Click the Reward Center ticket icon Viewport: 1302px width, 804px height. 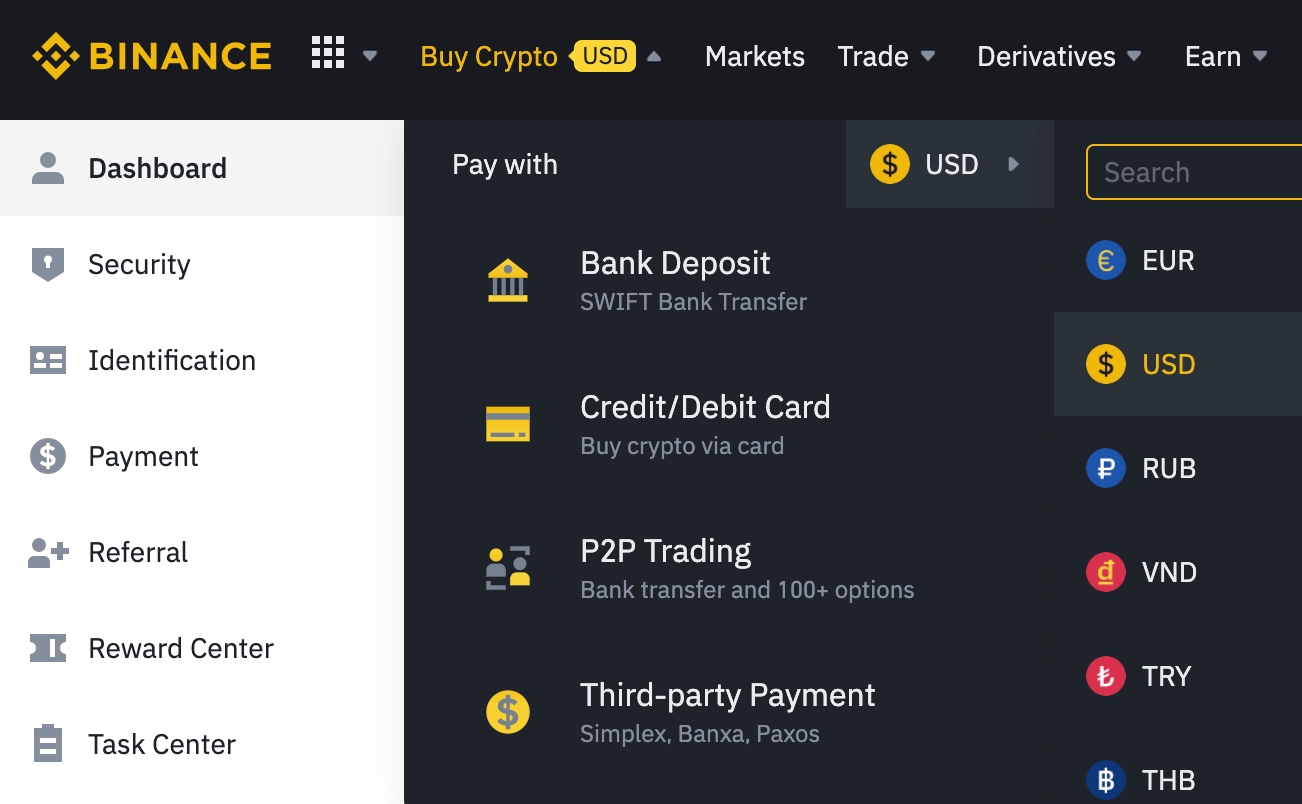[x=48, y=648]
